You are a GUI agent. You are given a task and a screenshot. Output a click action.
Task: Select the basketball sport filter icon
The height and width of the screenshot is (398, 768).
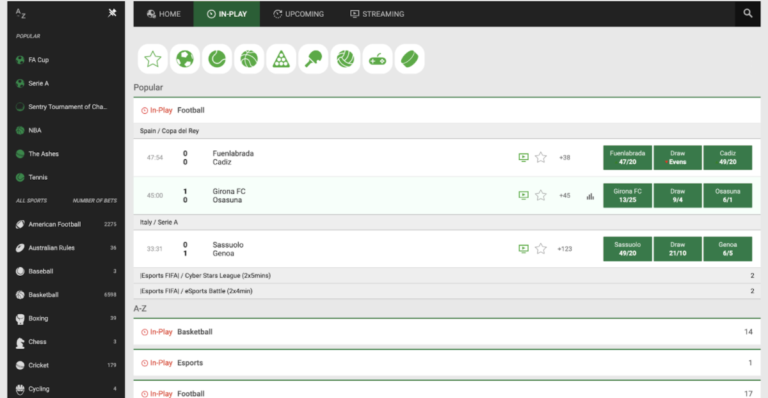point(249,59)
